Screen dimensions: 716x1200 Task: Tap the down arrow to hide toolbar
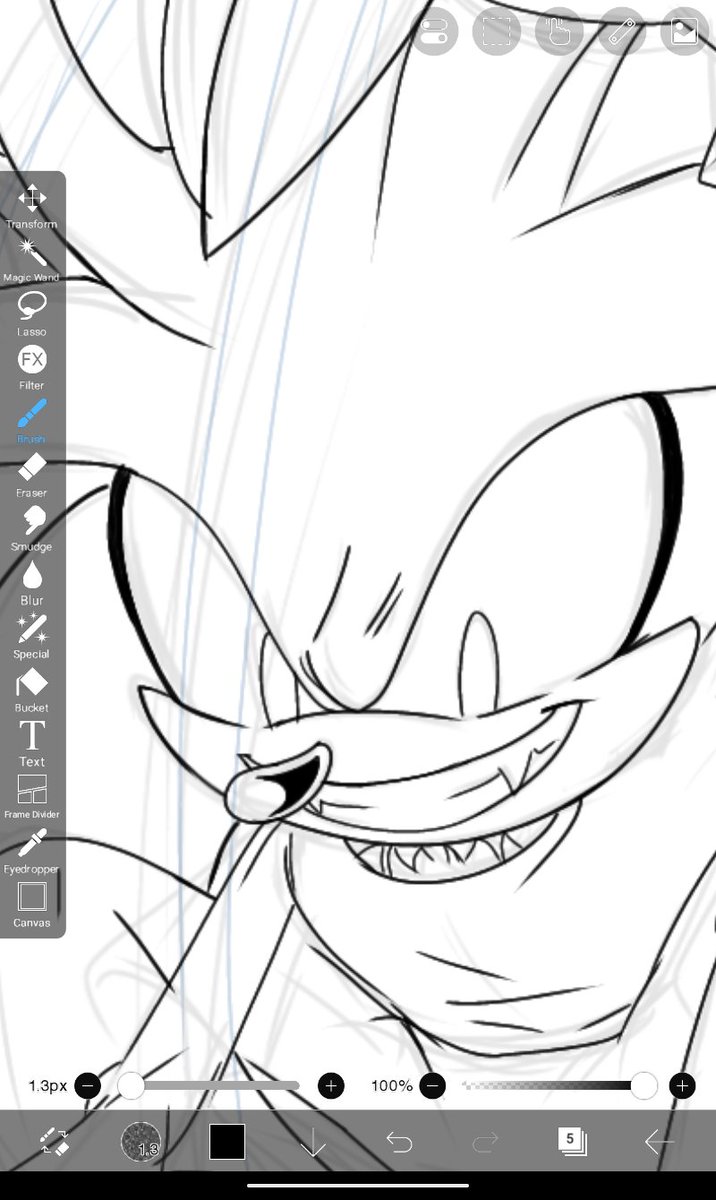[x=313, y=1141]
